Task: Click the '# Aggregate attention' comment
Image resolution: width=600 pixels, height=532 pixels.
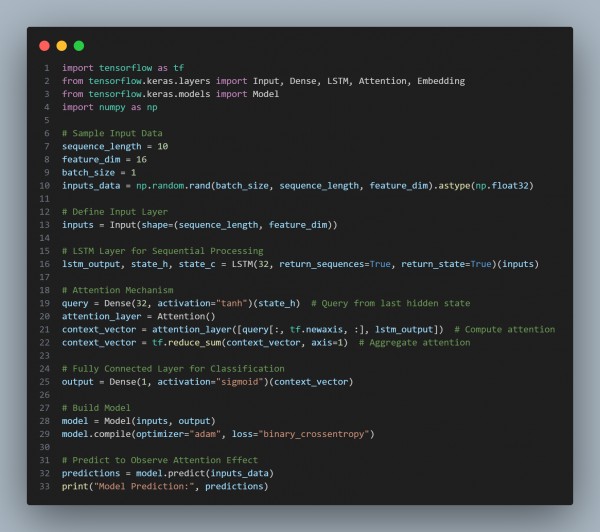Action: point(414,343)
